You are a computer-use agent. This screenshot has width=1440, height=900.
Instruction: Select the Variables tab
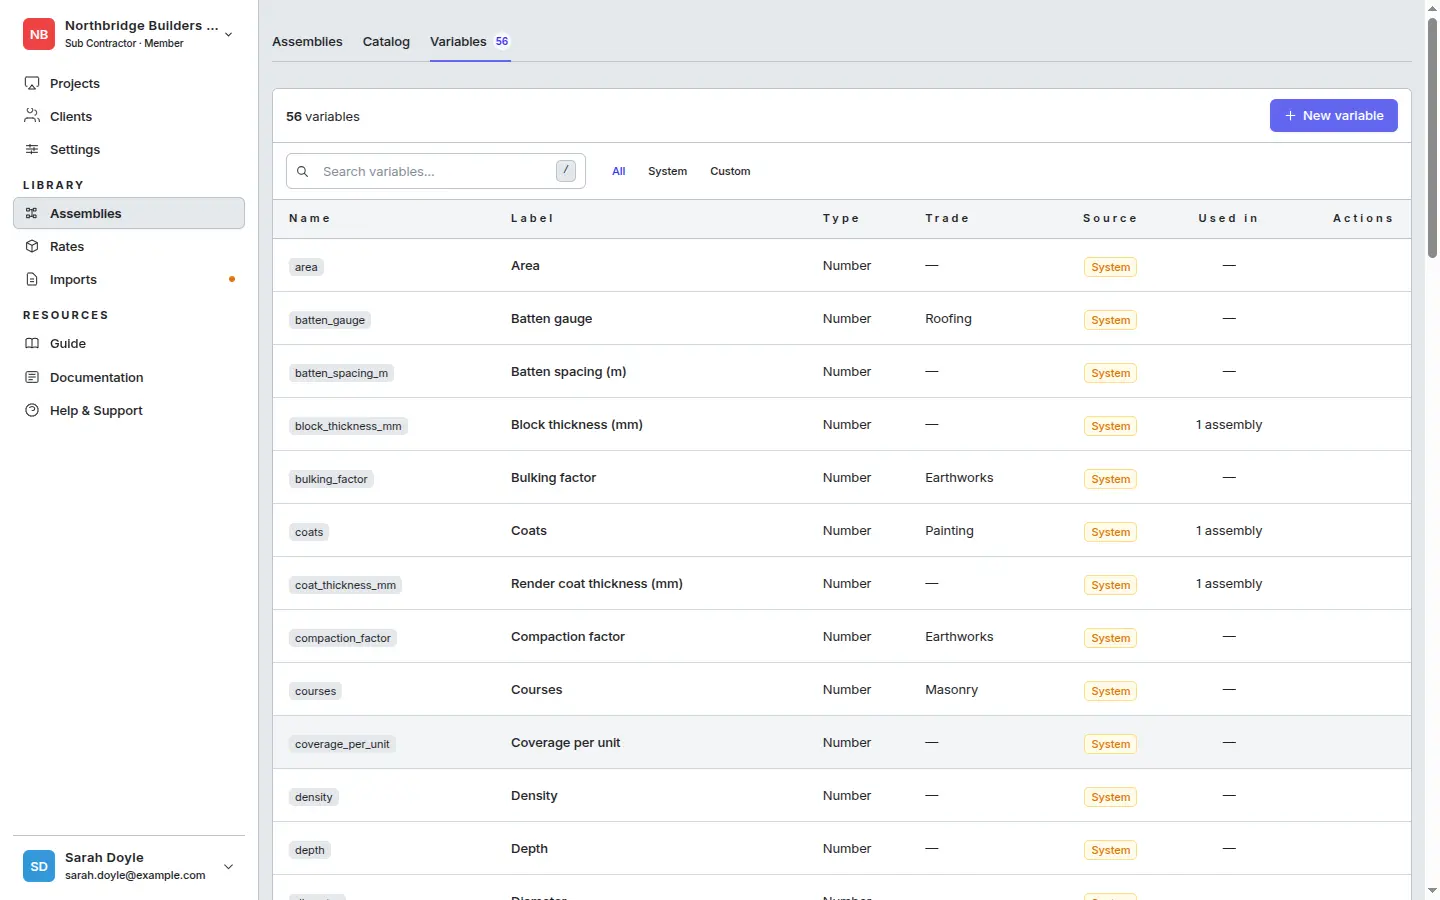point(470,41)
